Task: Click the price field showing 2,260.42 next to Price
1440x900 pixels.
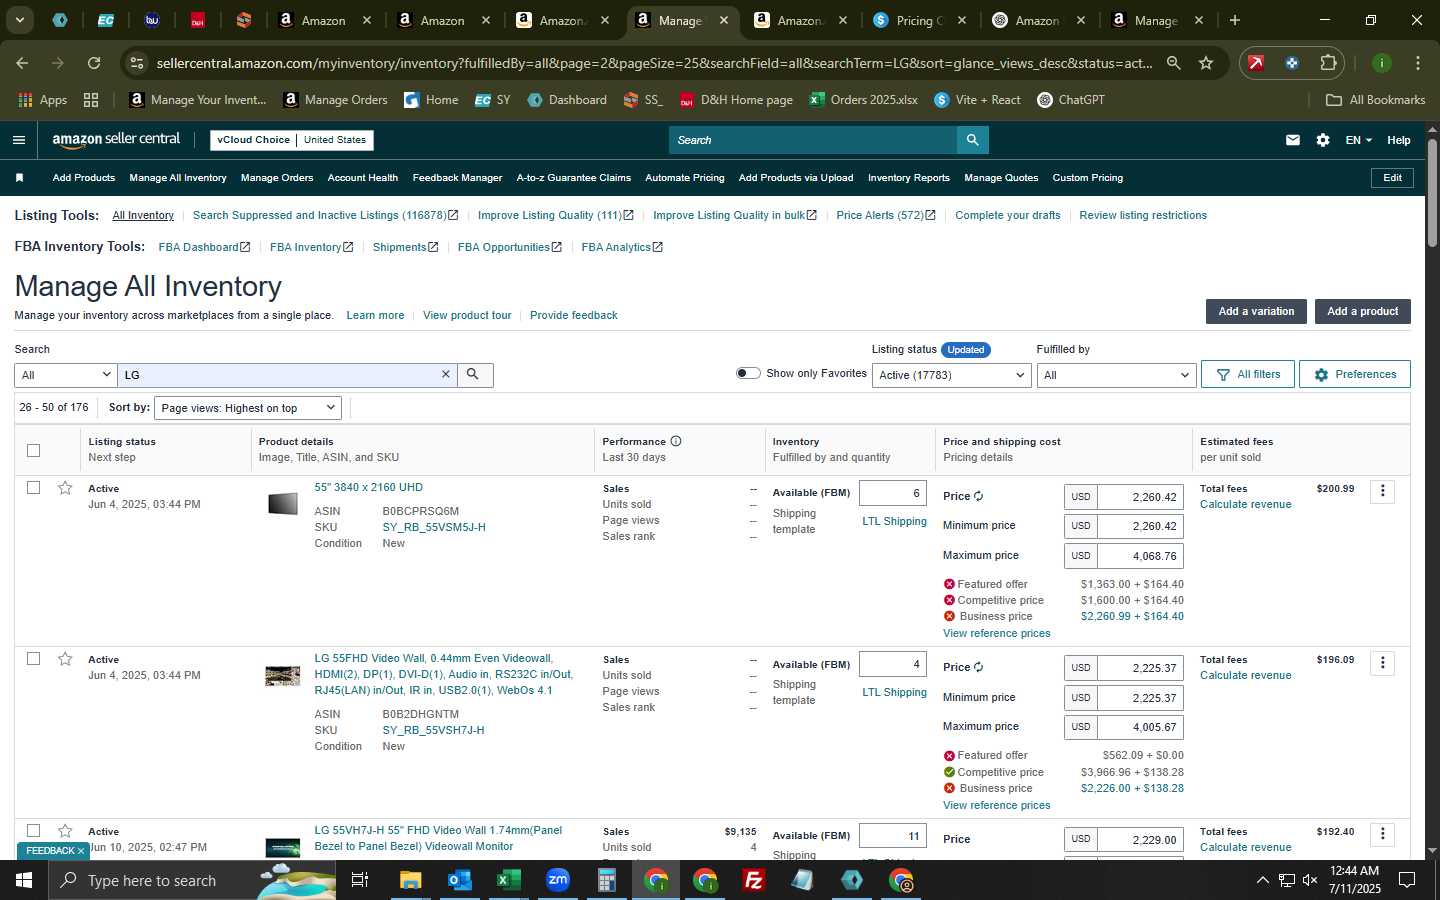Action: [1140, 497]
